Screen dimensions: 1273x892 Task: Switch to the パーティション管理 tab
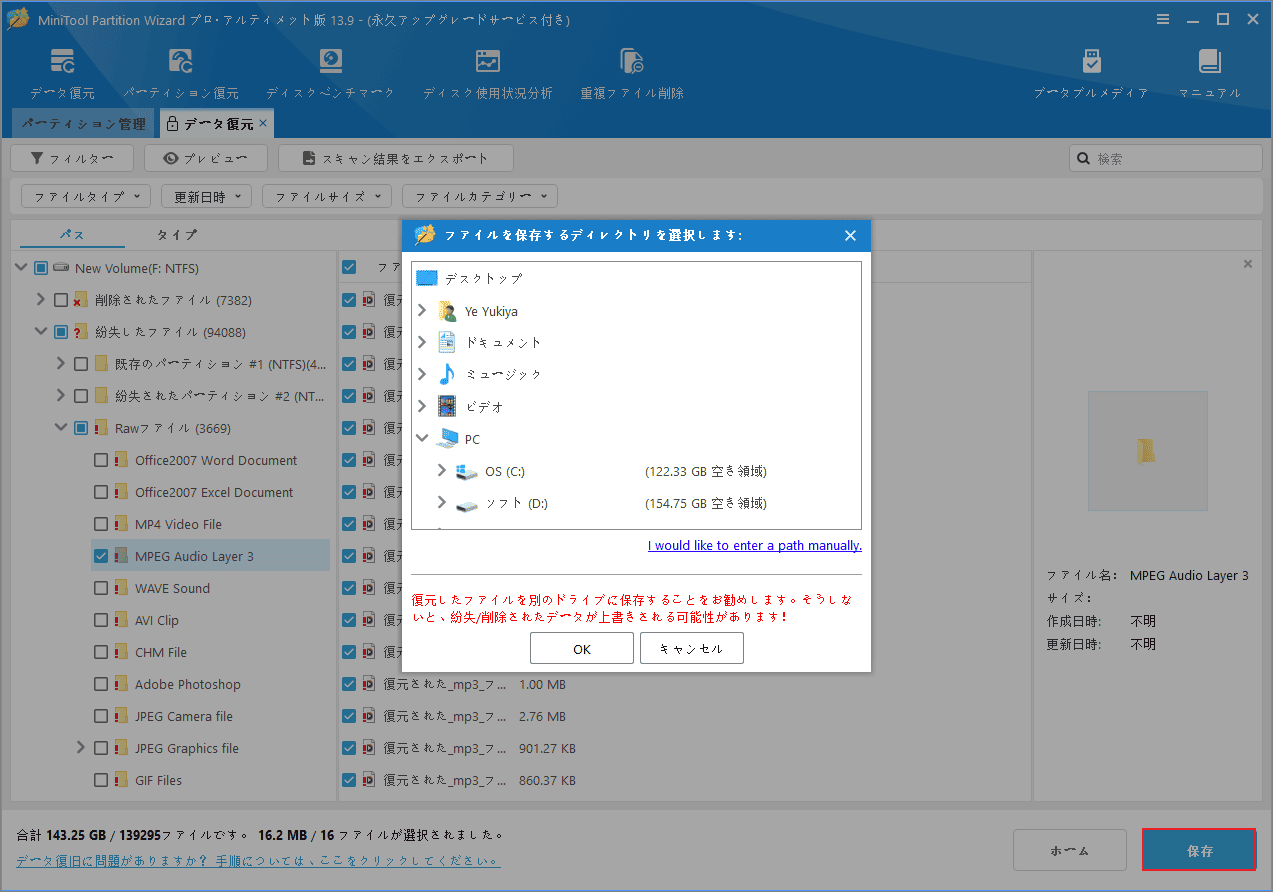pos(83,124)
